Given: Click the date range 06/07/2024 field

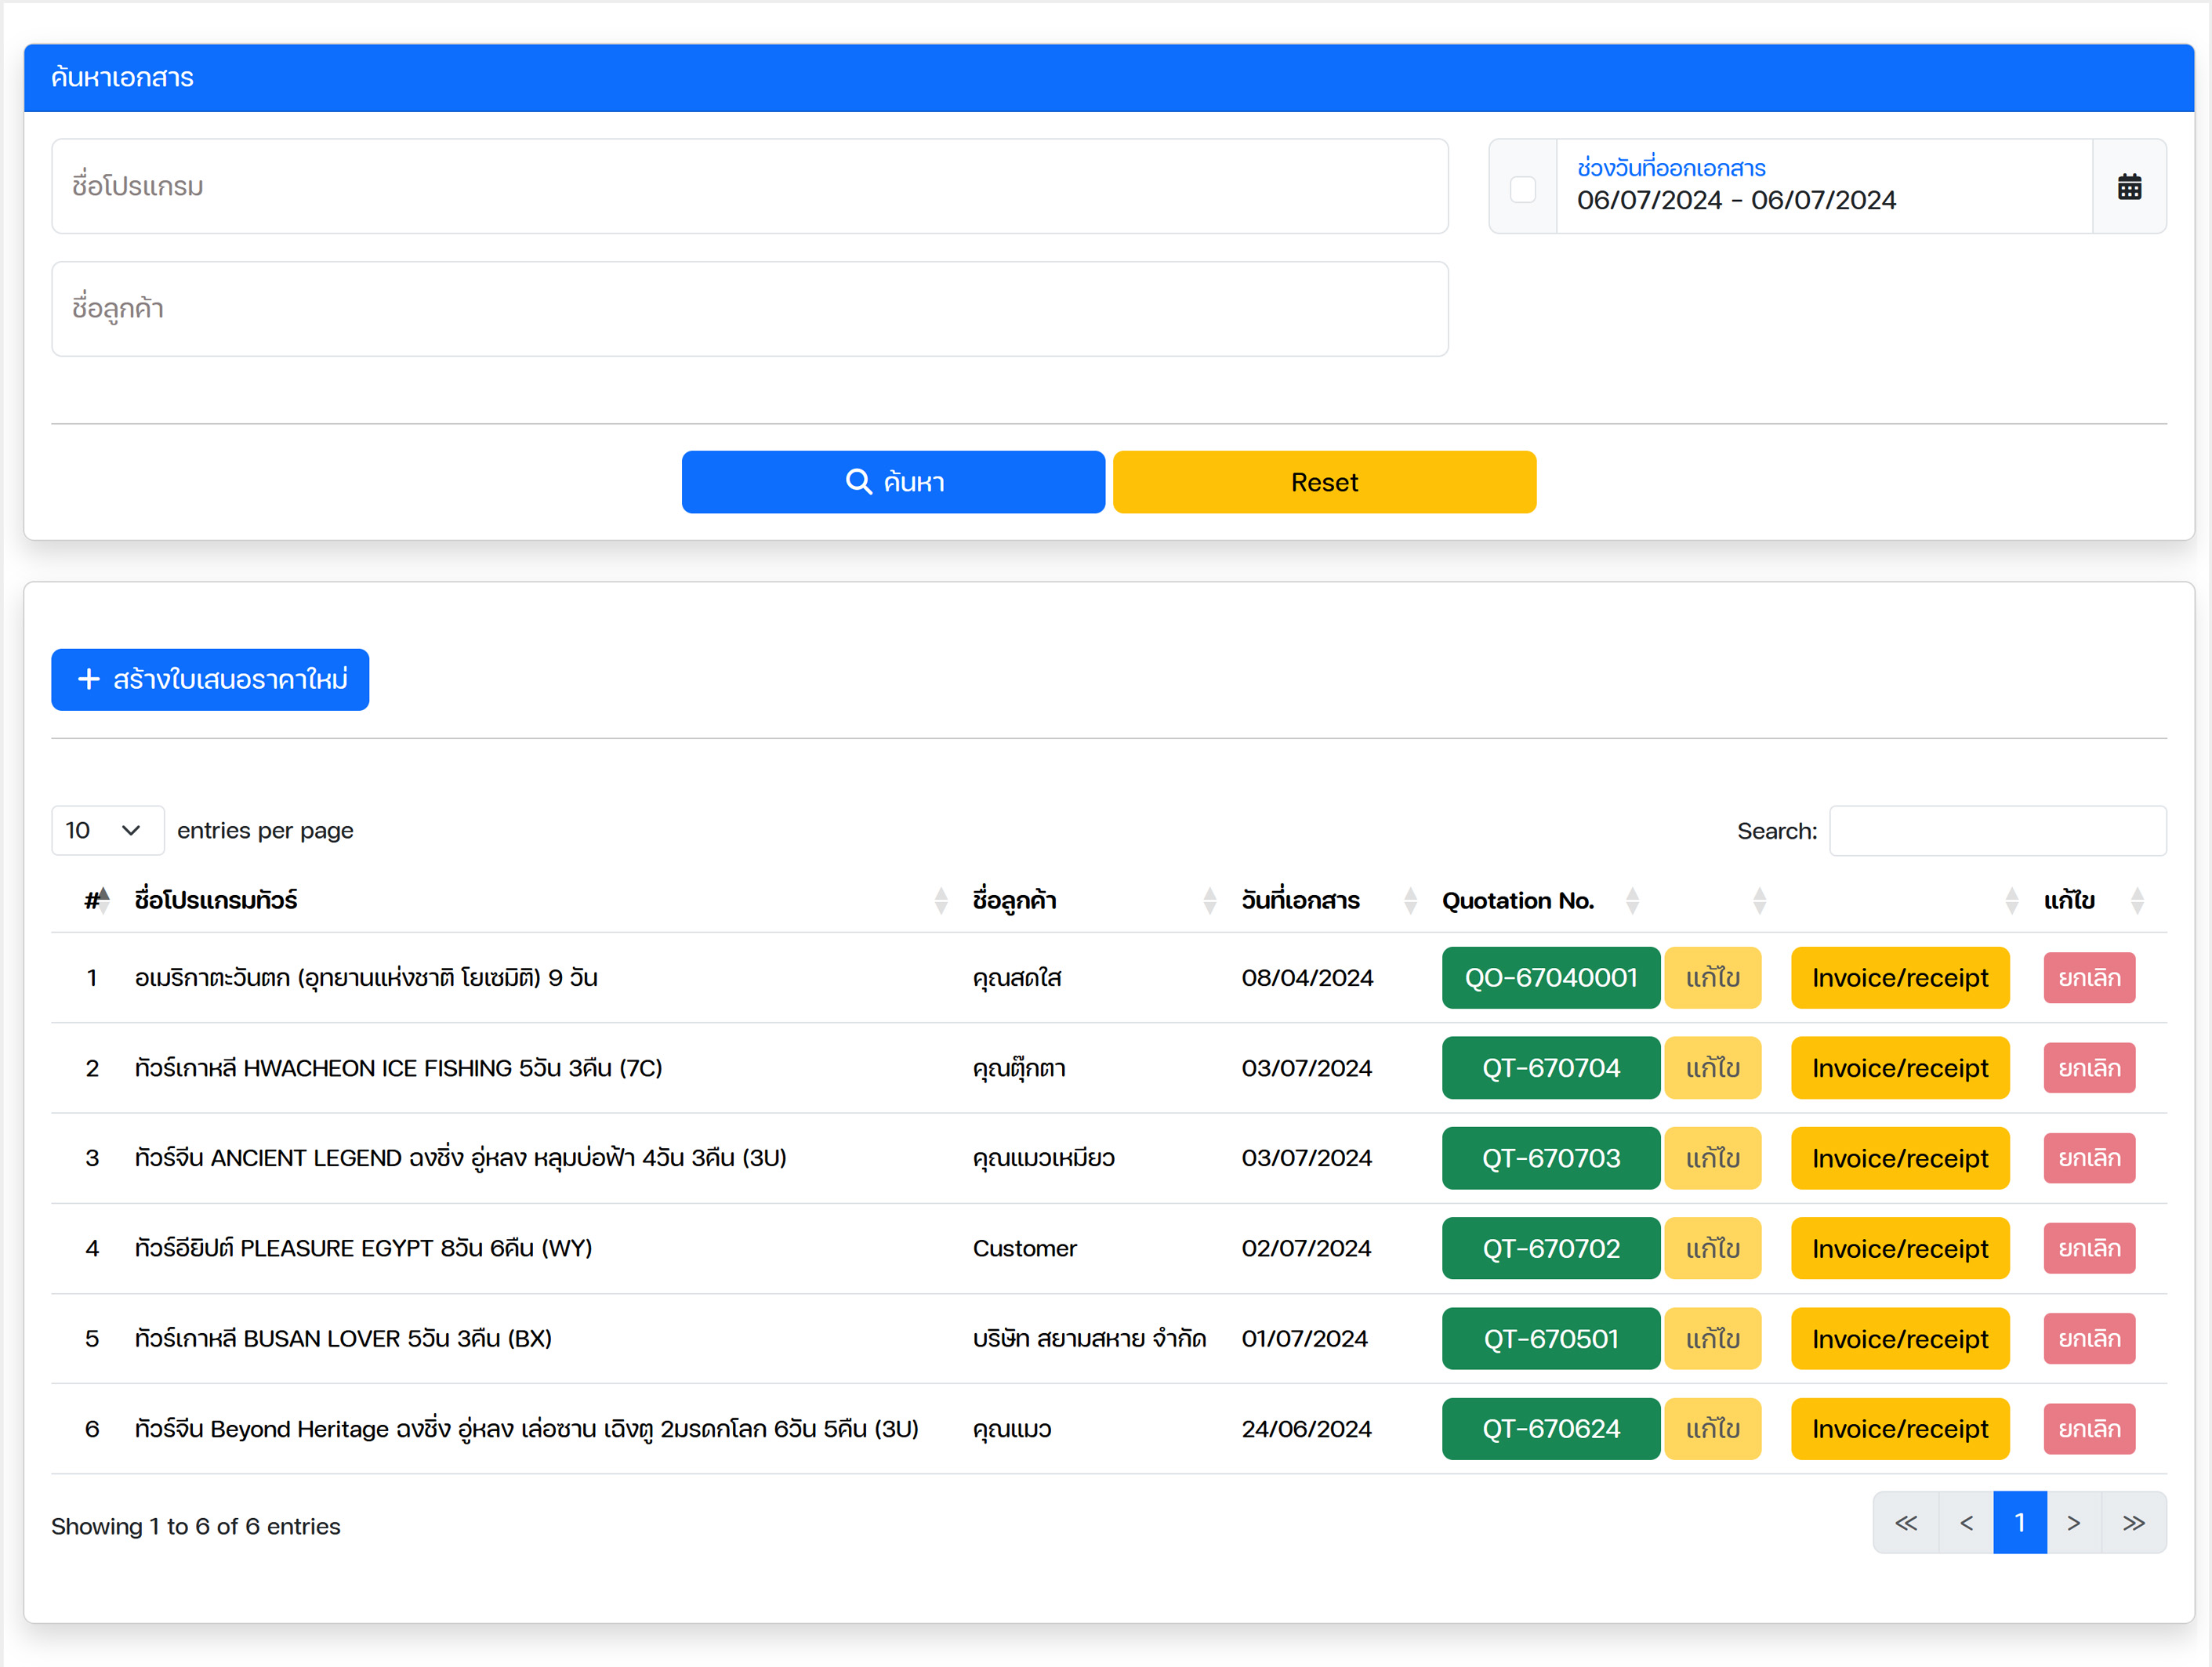Looking at the screenshot, I should click(x=1823, y=186).
